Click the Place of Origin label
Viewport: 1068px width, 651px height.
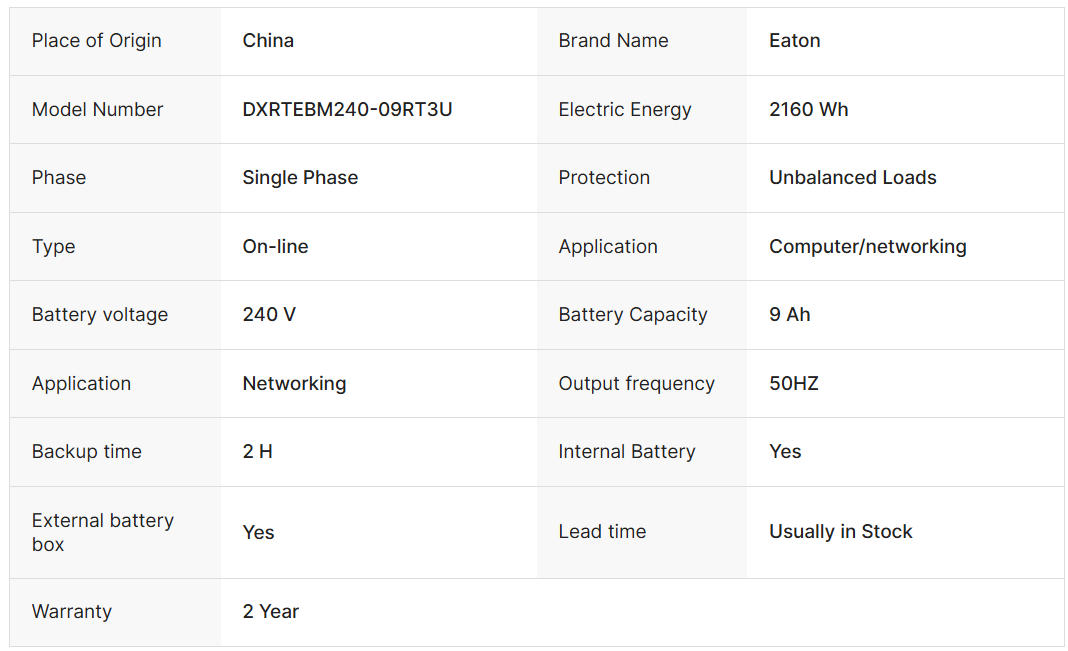pos(96,41)
